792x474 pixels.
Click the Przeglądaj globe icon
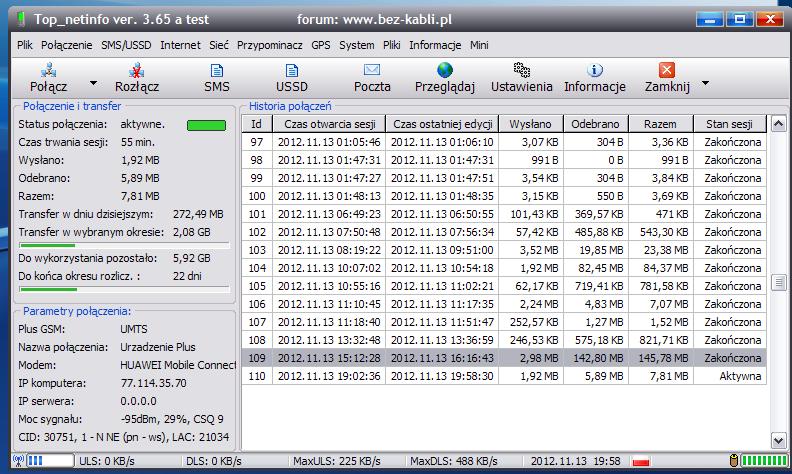[445, 70]
